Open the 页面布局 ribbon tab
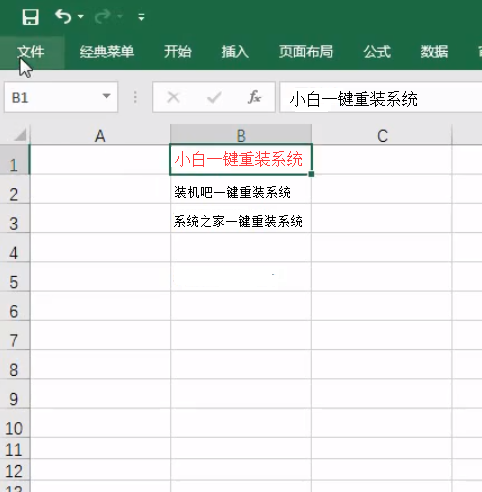This screenshot has height=492, width=482. coord(306,52)
